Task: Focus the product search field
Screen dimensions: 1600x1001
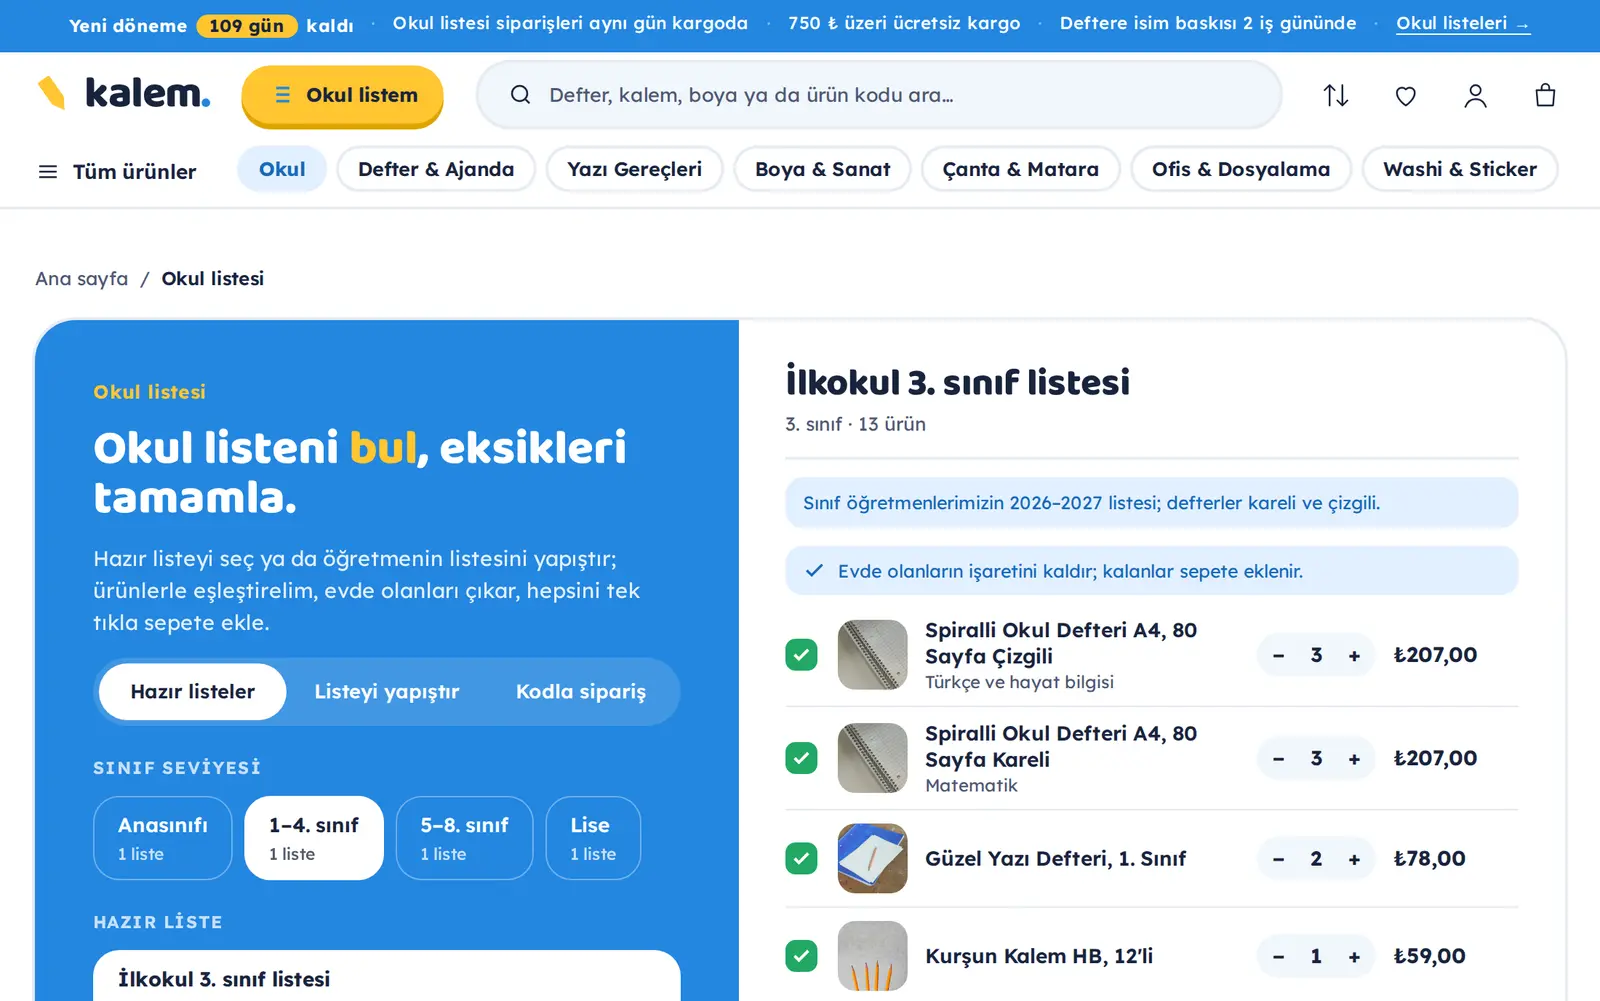Action: tap(879, 95)
